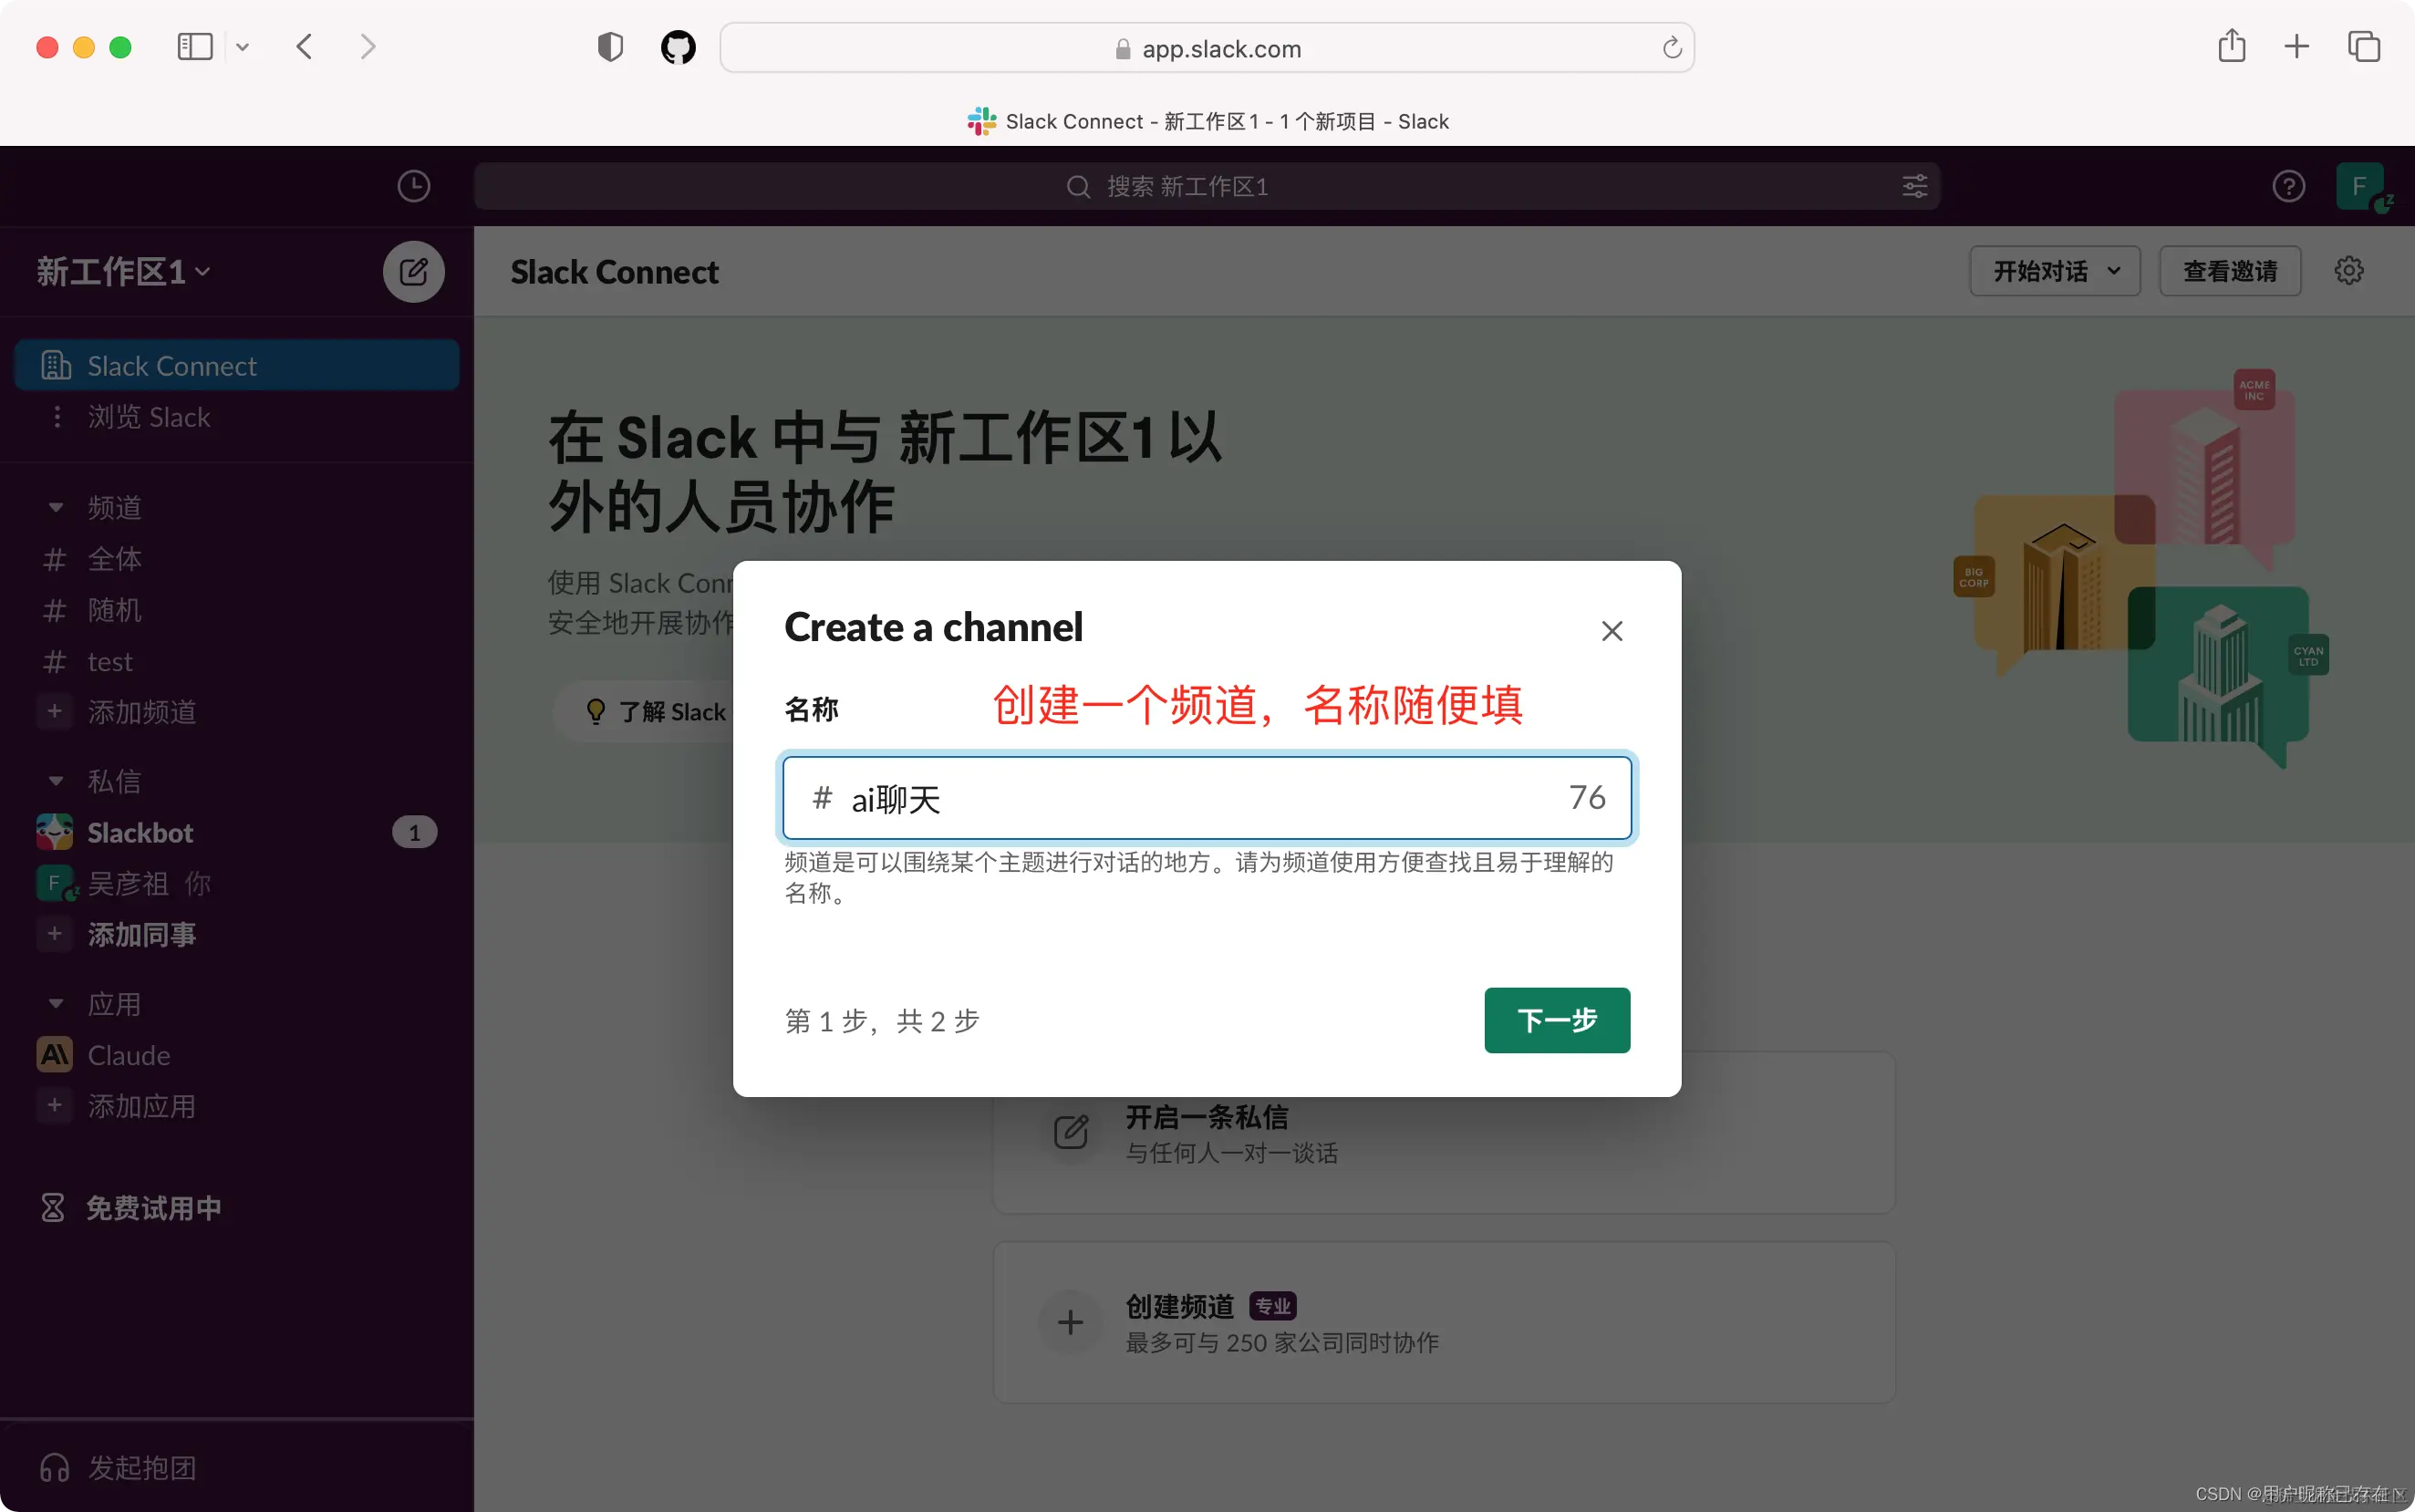2415x1512 pixels.
Task: Open the 随机 channel
Action: (x=237, y=610)
